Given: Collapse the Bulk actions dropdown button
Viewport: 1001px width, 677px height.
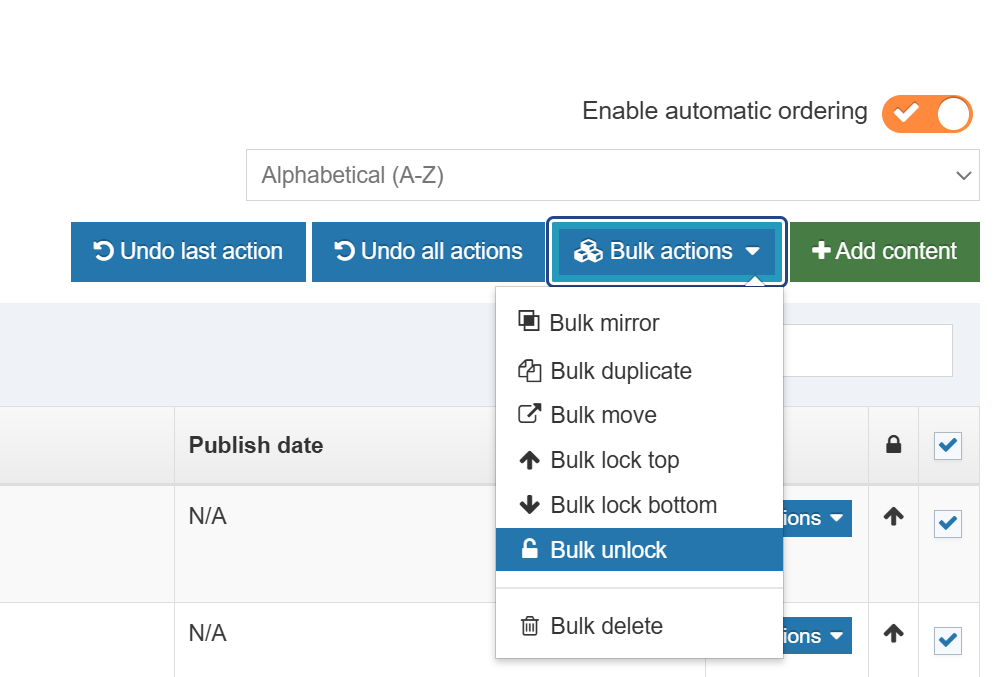Looking at the screenshot, I should [x=667, y=252].
